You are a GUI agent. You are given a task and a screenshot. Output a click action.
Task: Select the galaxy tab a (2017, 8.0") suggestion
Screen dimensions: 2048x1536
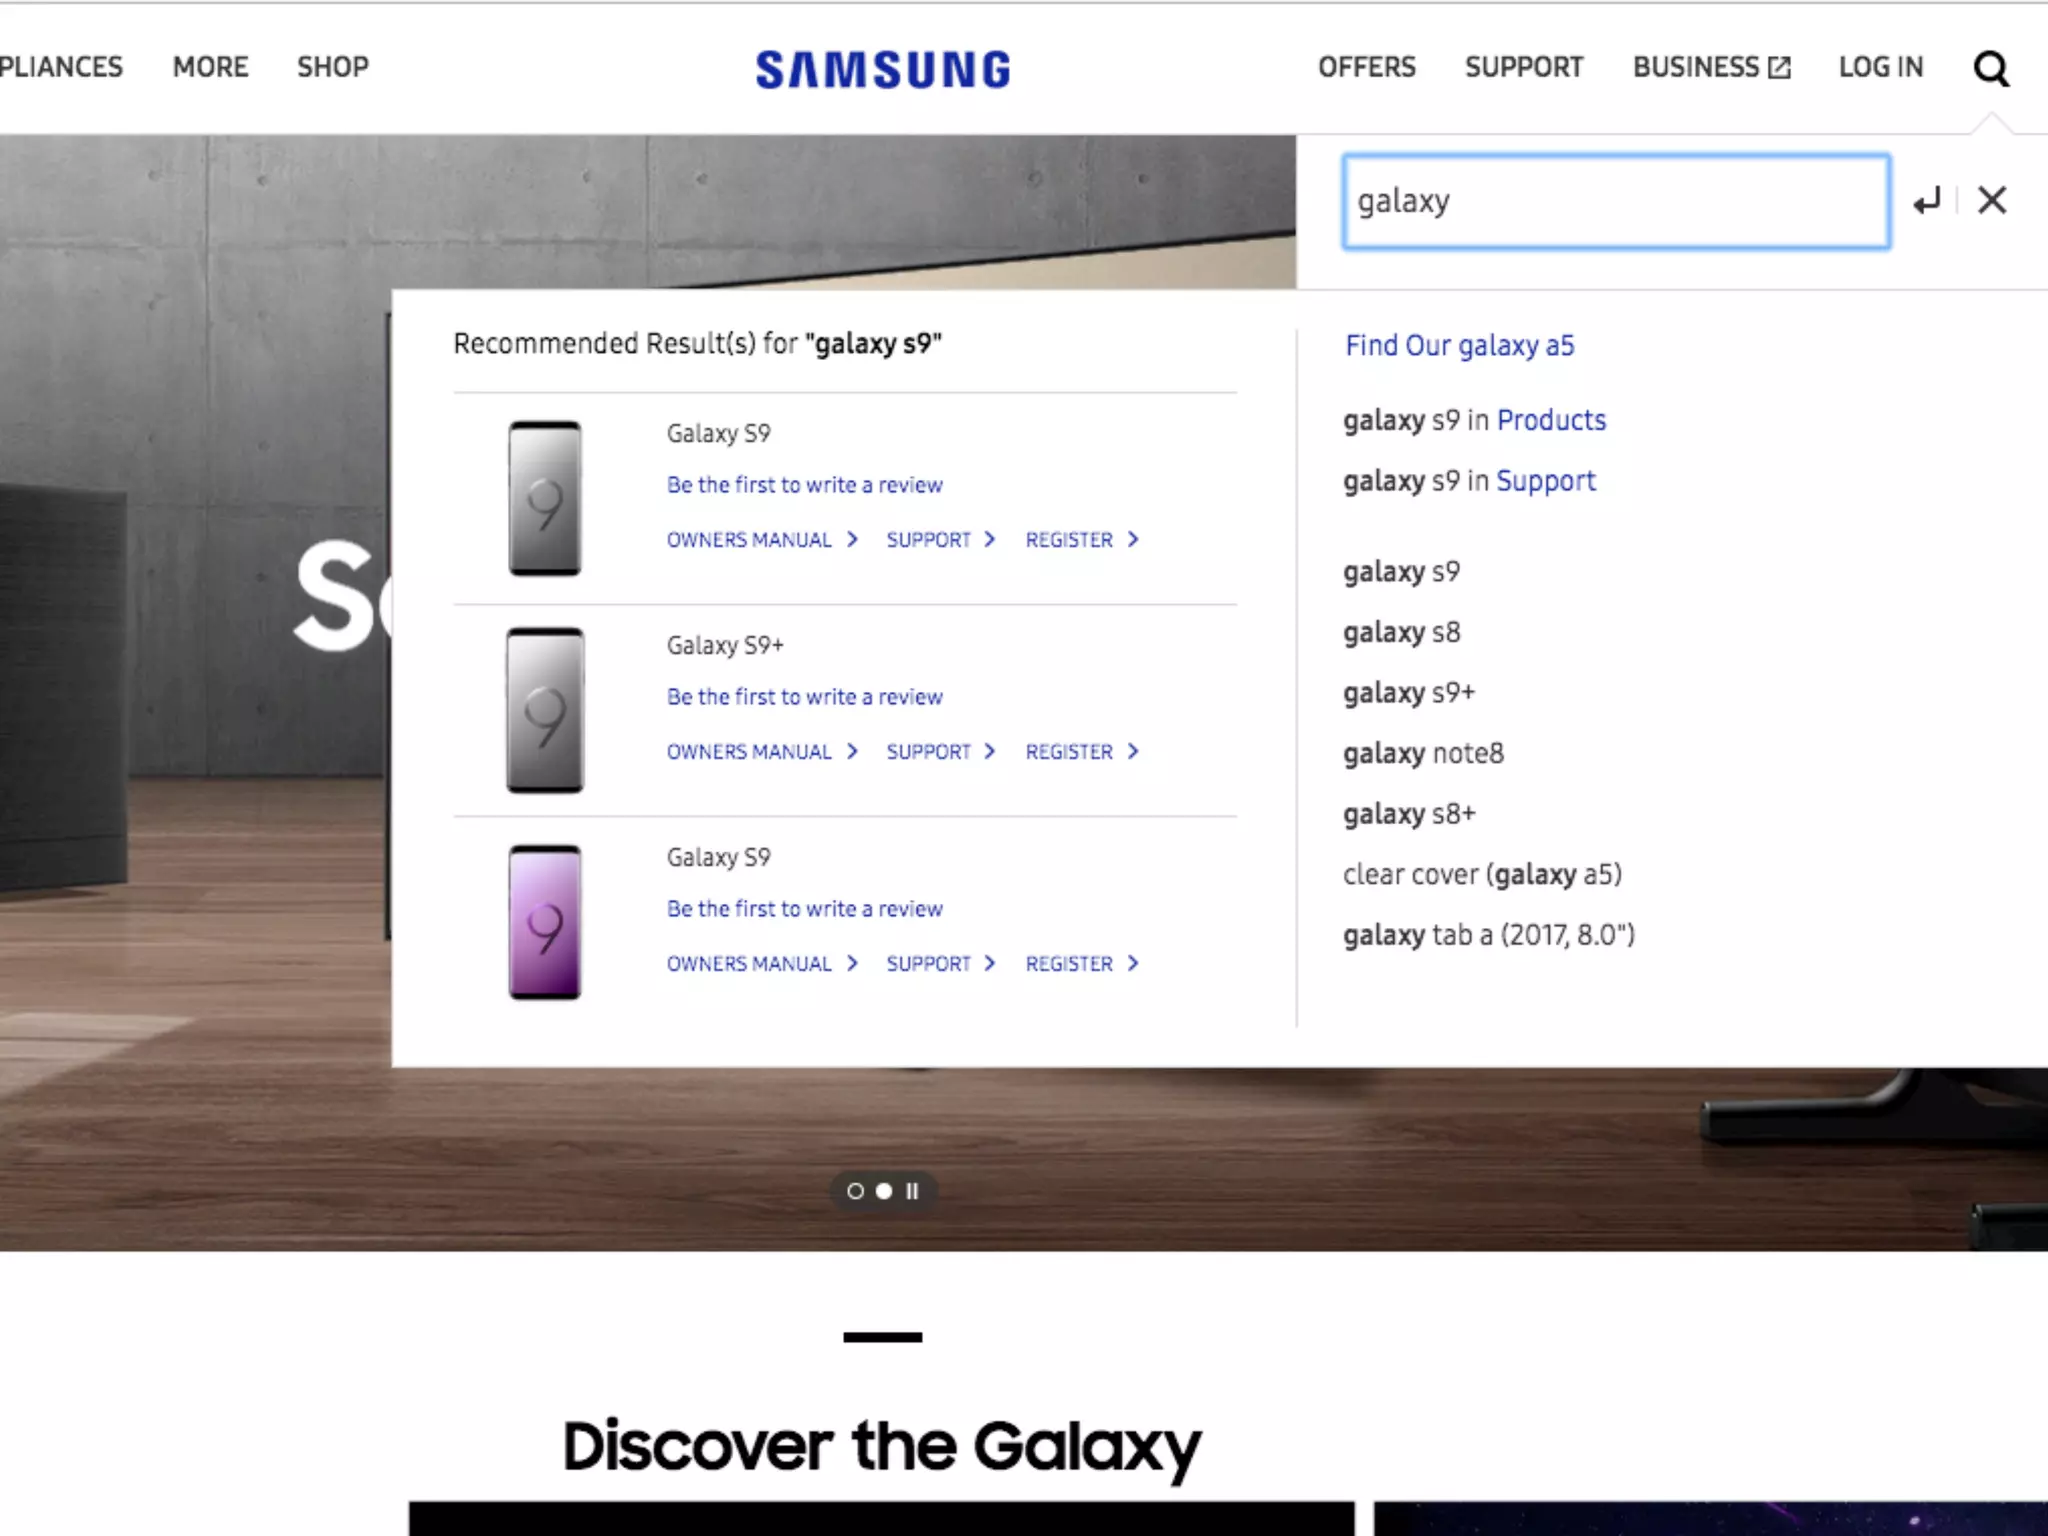click(x=1489, y=935)
